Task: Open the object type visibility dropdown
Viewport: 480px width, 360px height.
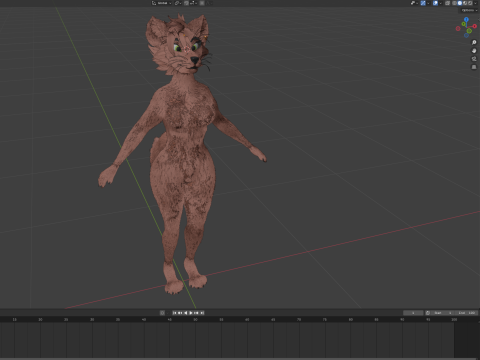Action: tap(414, 3)
